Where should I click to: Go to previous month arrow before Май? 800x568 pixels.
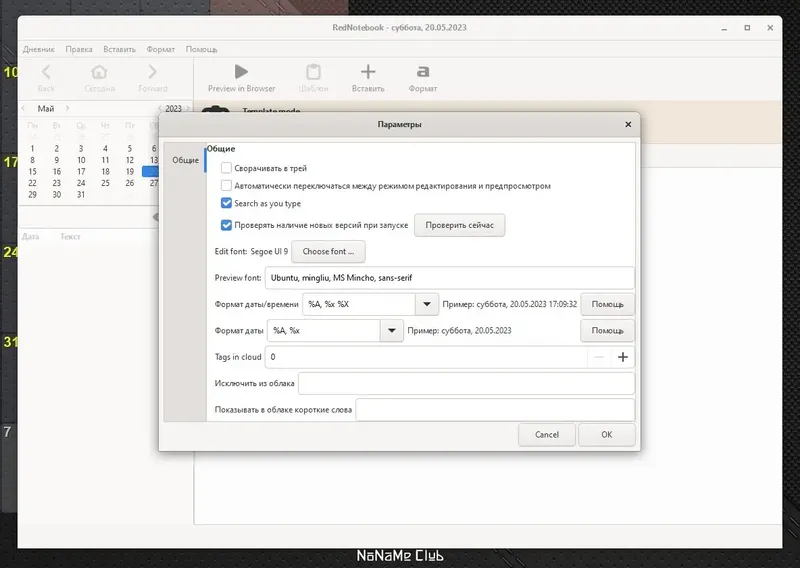(x=23, y=108)
